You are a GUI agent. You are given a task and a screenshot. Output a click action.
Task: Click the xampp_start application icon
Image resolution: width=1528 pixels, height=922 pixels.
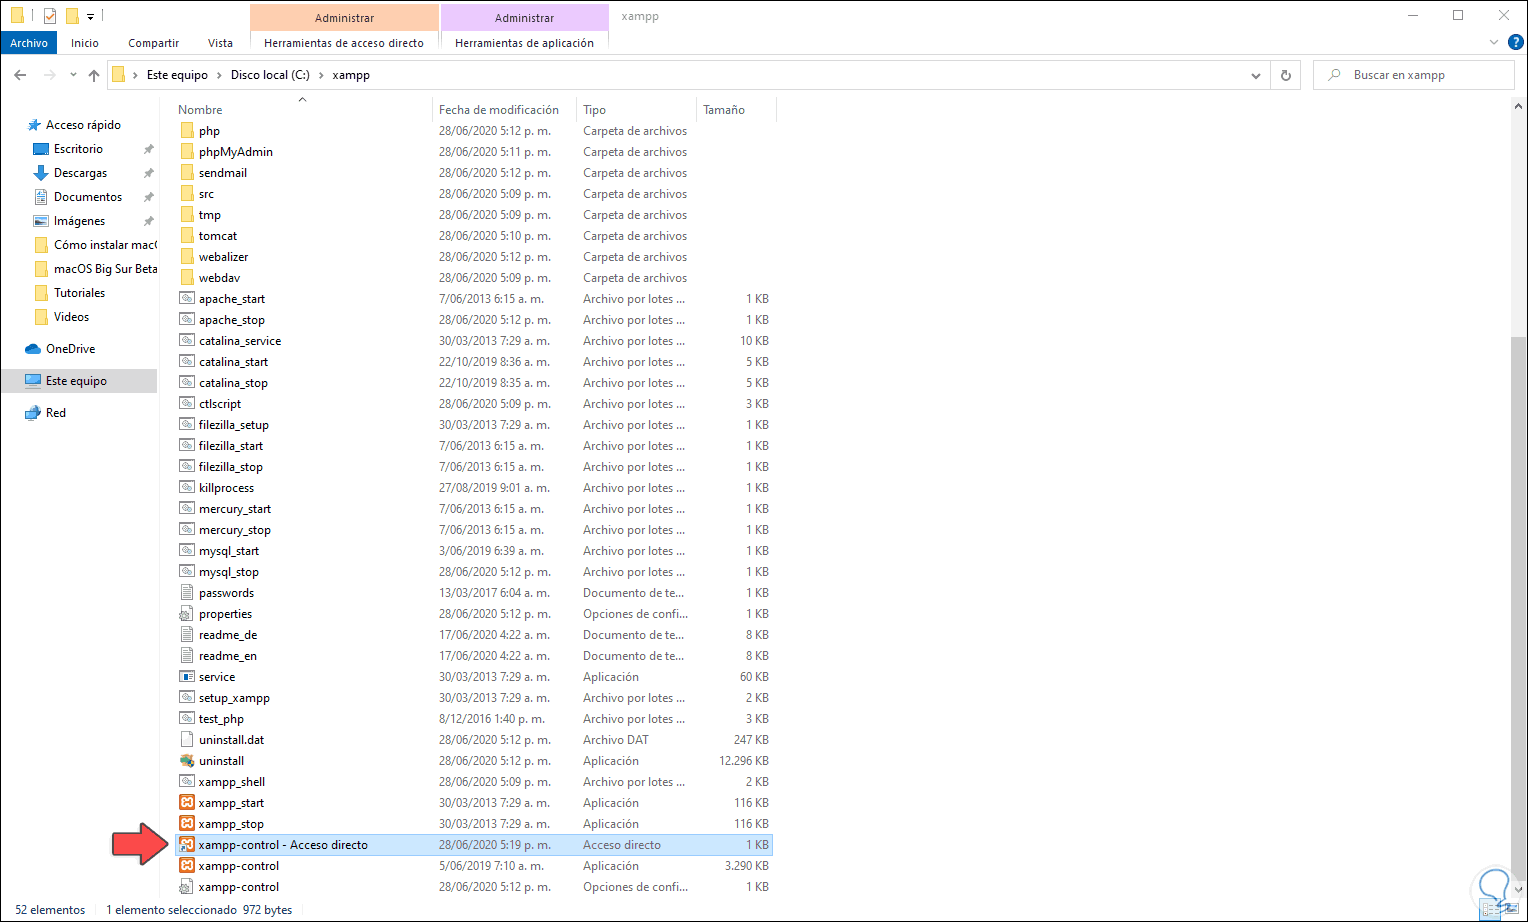(187, 803)
